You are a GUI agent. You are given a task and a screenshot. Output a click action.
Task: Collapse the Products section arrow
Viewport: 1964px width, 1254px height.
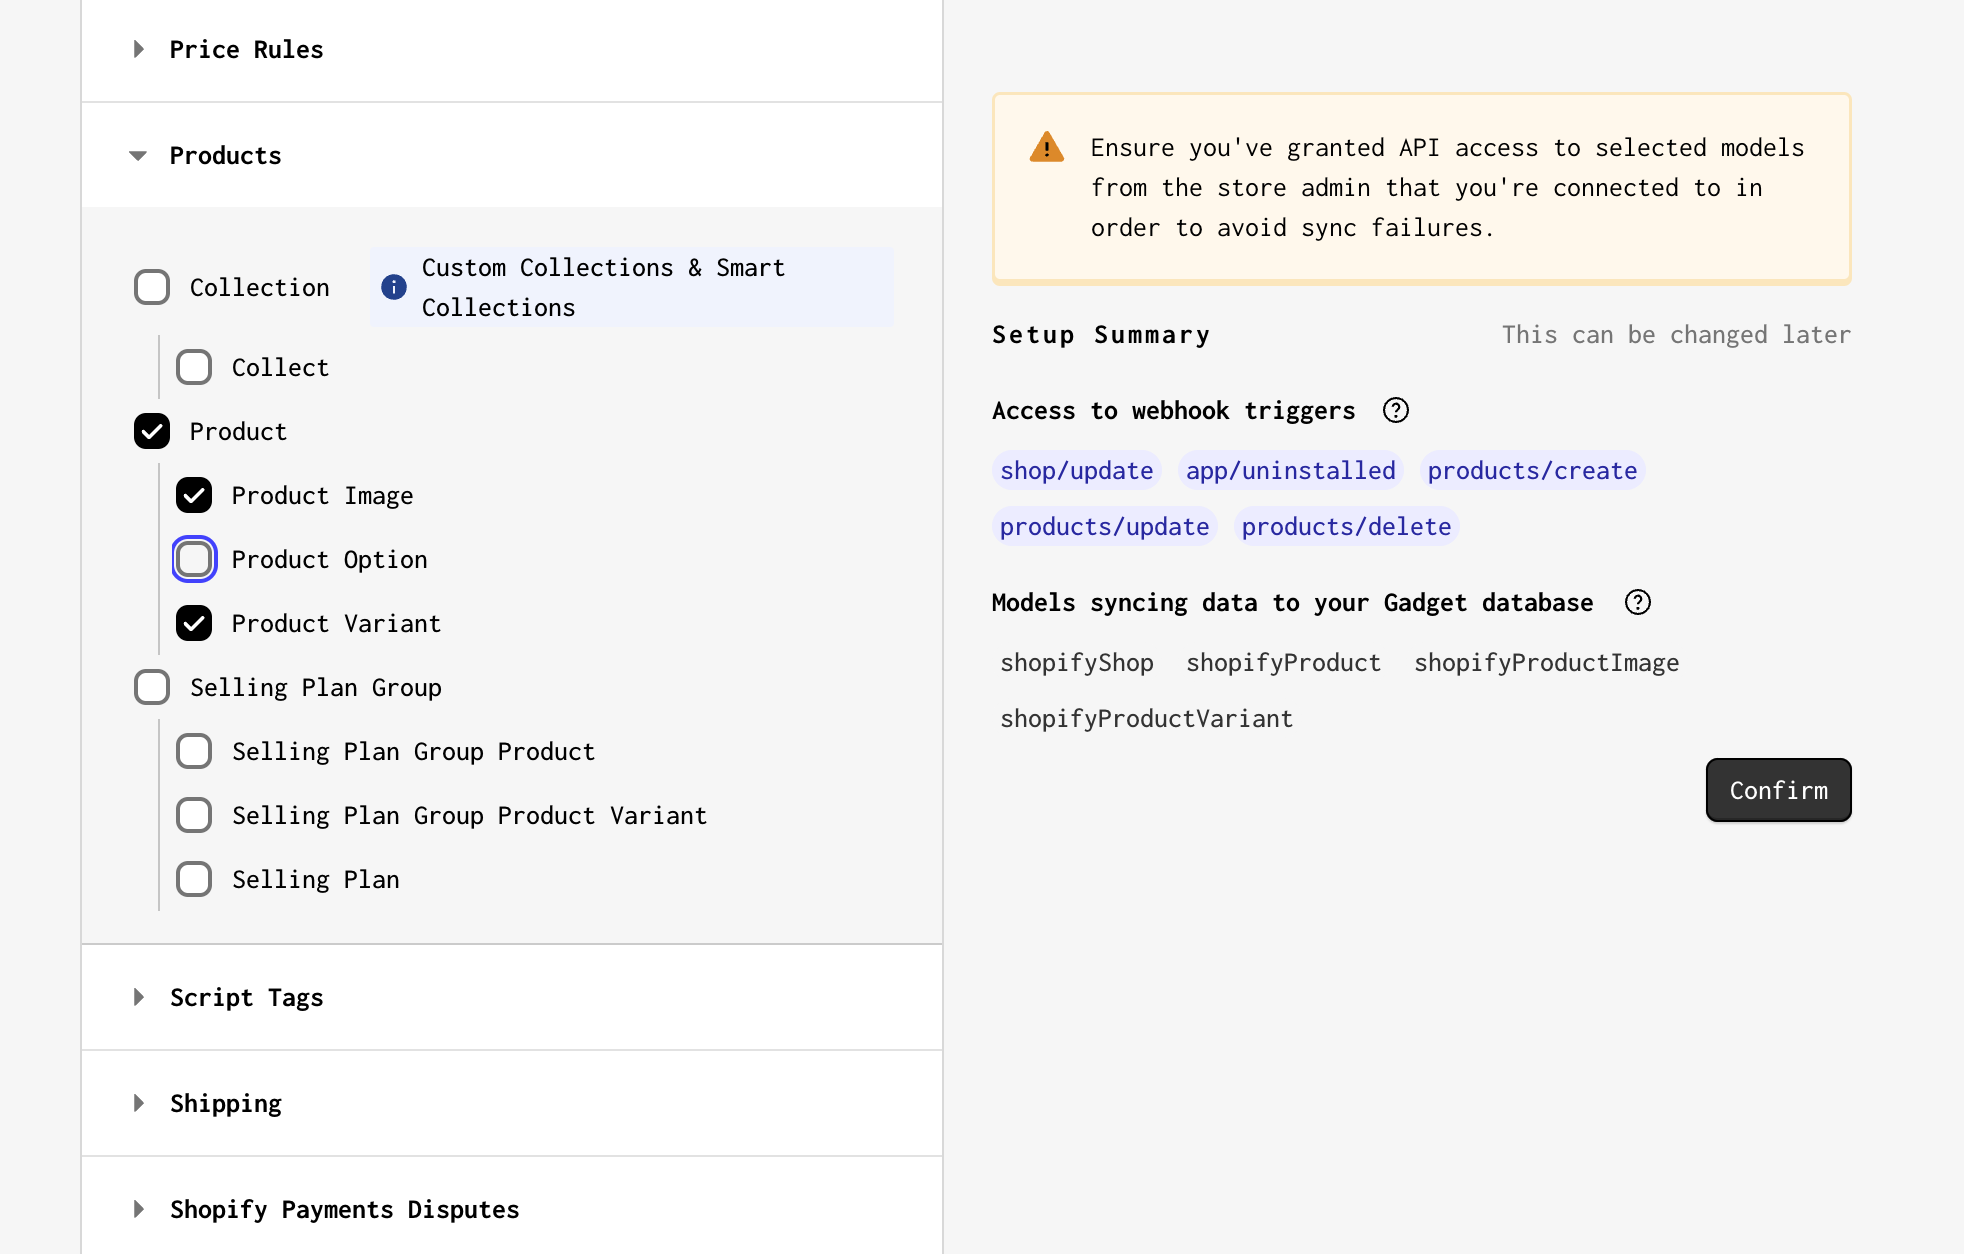pos(138,155)
